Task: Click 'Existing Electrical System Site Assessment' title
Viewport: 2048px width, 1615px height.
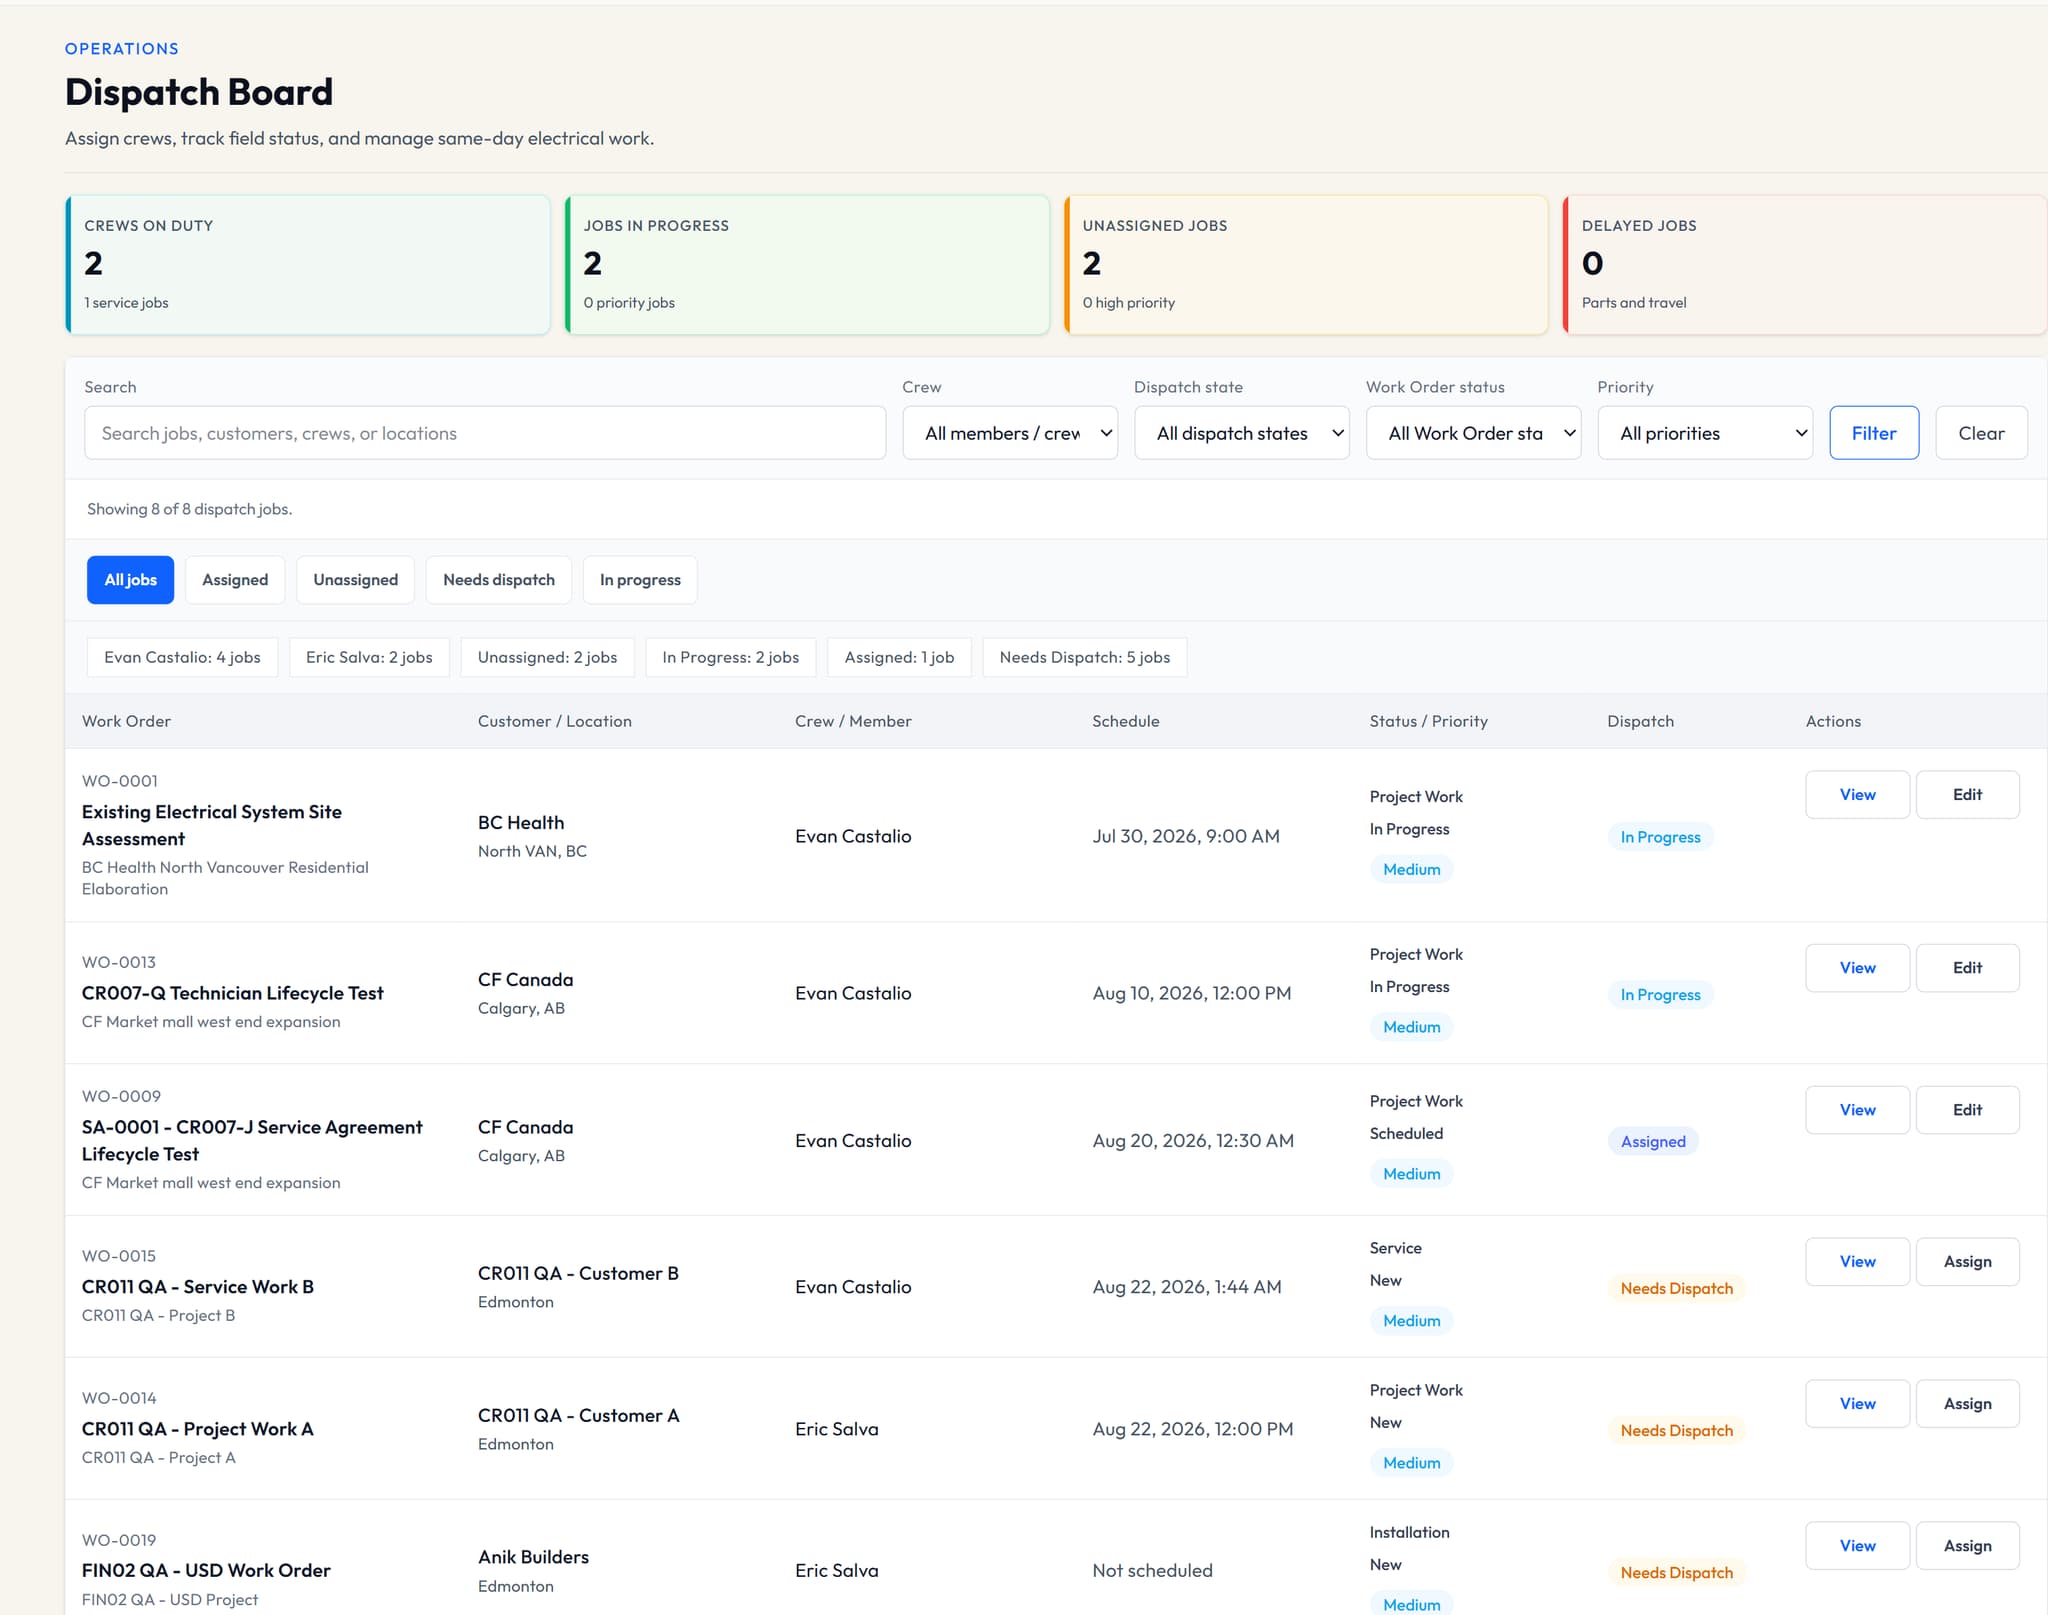Action: click(212, 825)
